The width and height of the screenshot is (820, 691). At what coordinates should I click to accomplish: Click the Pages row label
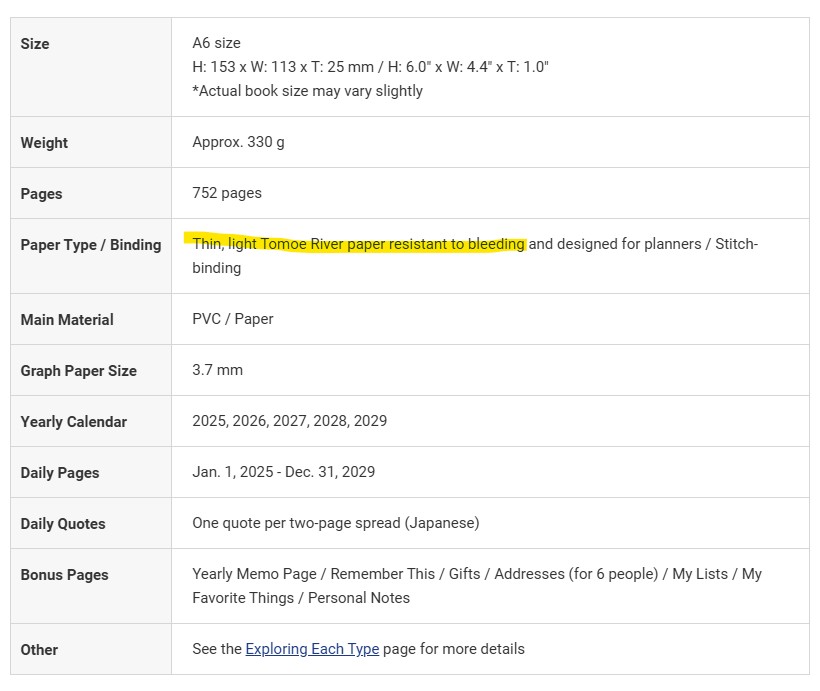(x=41, y=194)
